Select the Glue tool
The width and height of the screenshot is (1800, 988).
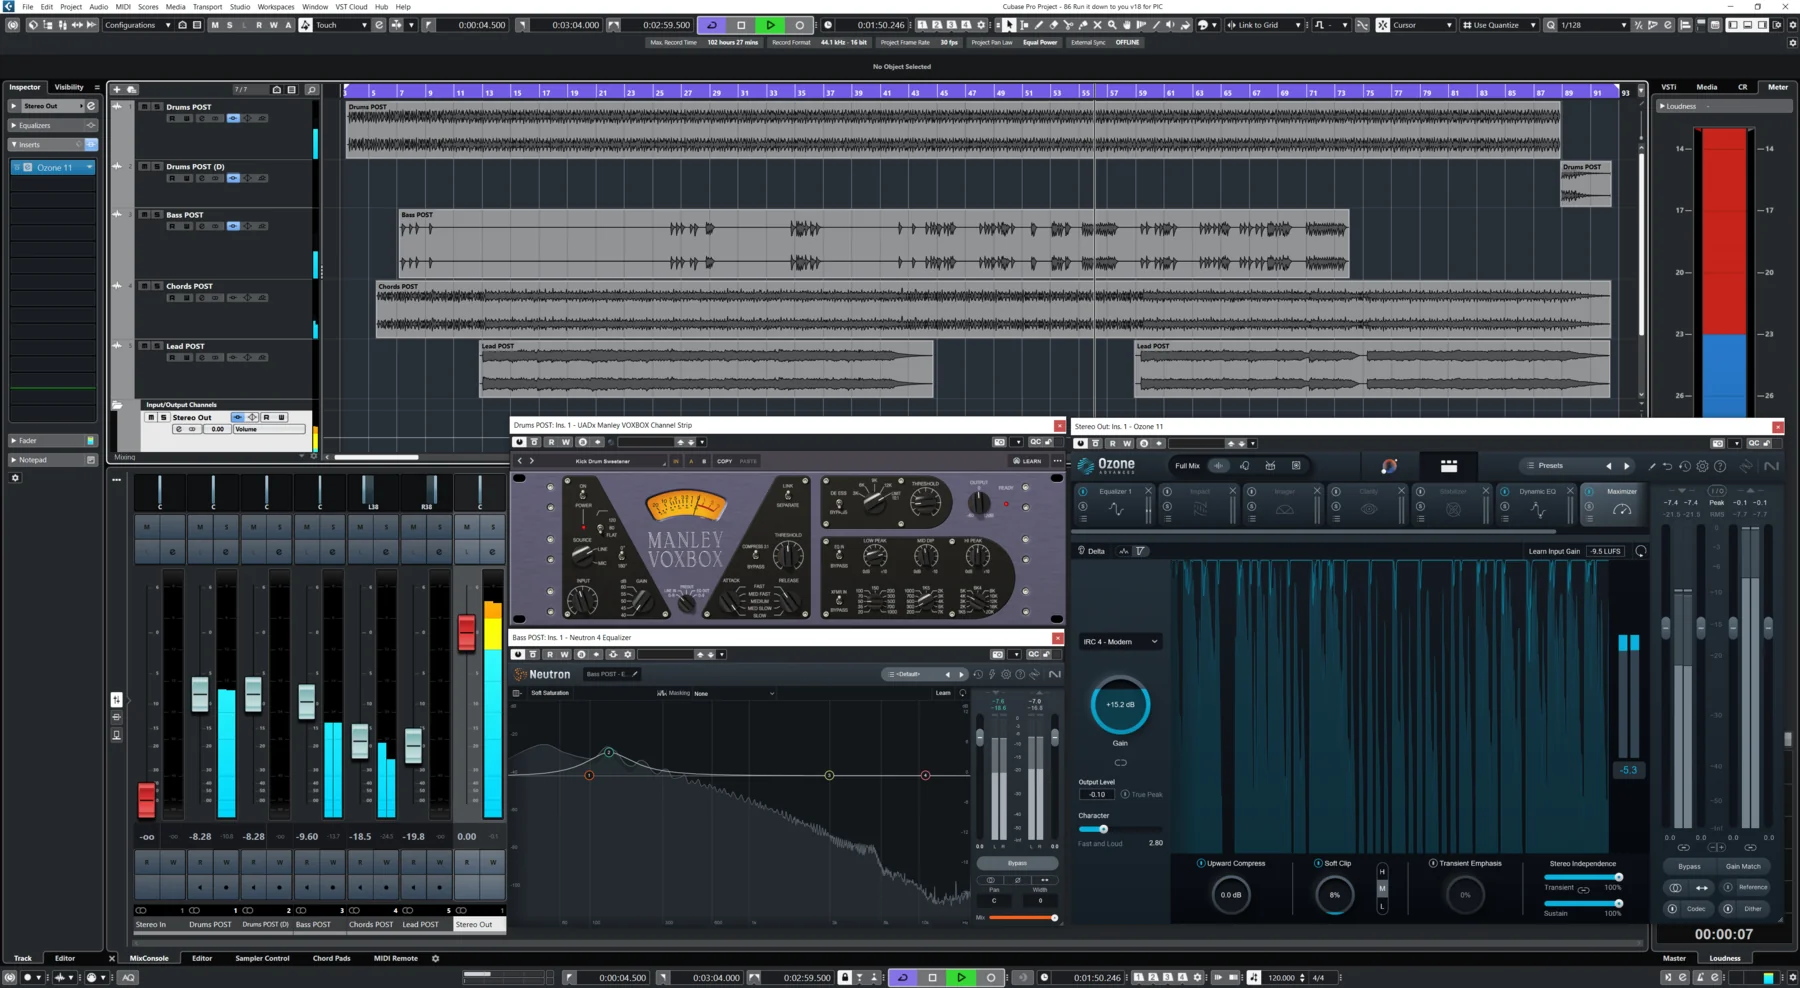(1083, 25)
